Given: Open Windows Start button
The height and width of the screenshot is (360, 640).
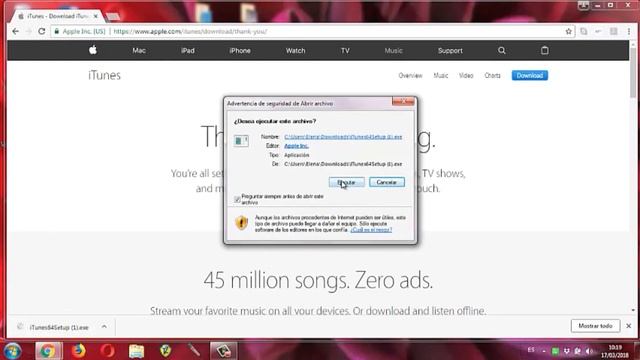Looking at the screenshot, I should (12, 351).
